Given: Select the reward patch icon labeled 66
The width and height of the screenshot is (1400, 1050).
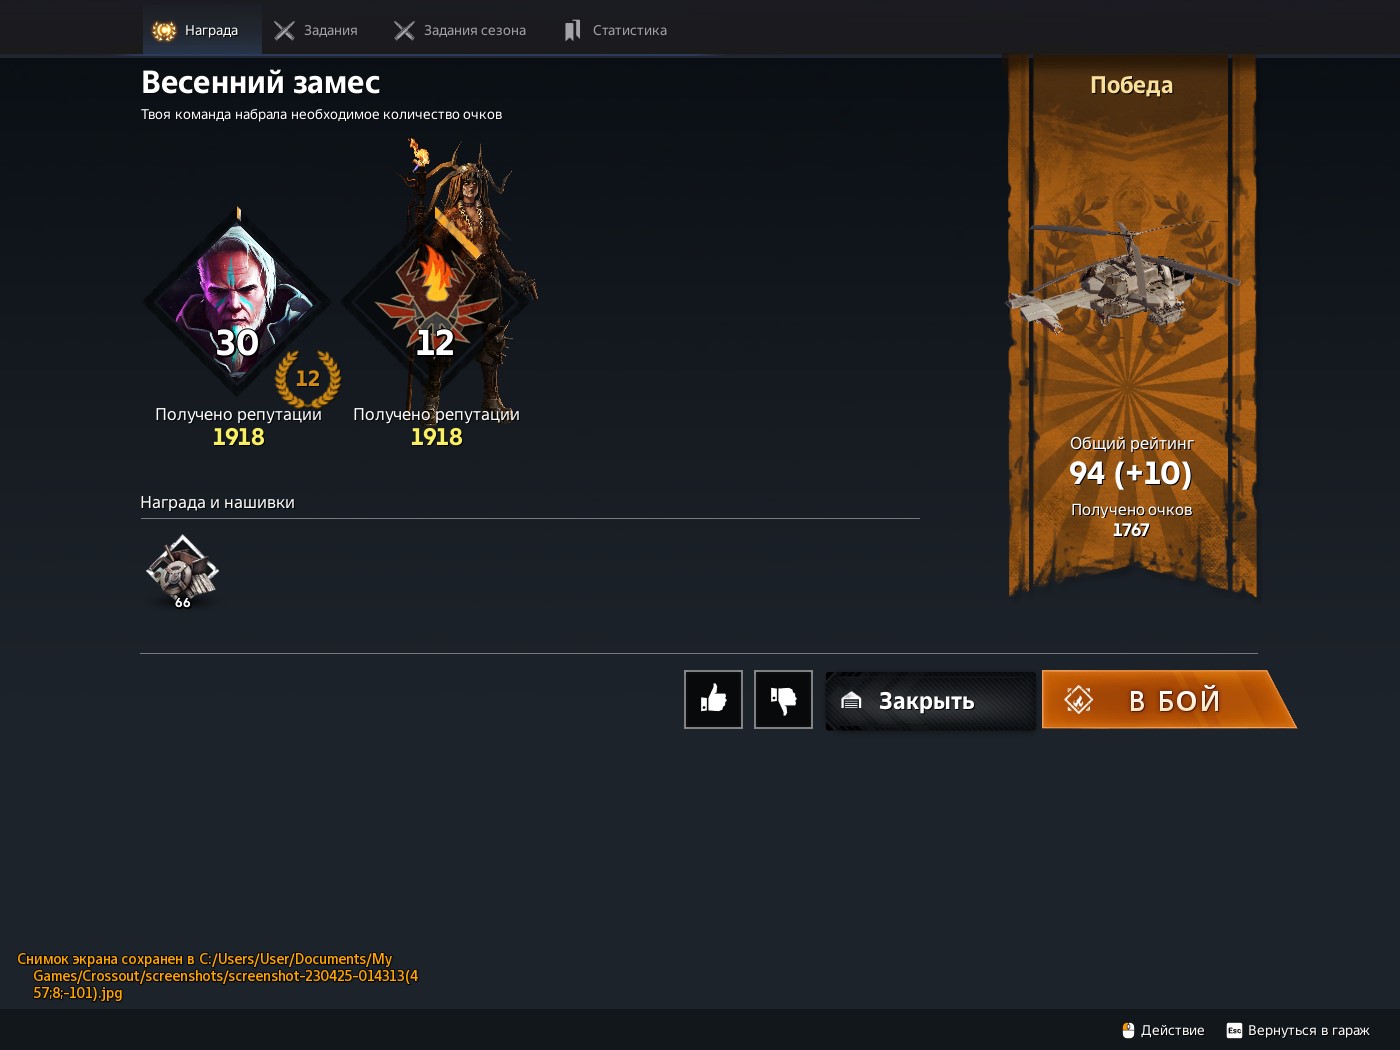Looking at the screenshot, I should [x=182, y=571].
